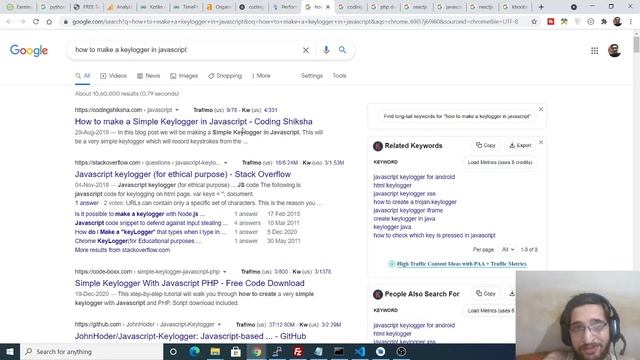Copy the Related Keywords list
640x360 pixels.
[x=486, y=145]
